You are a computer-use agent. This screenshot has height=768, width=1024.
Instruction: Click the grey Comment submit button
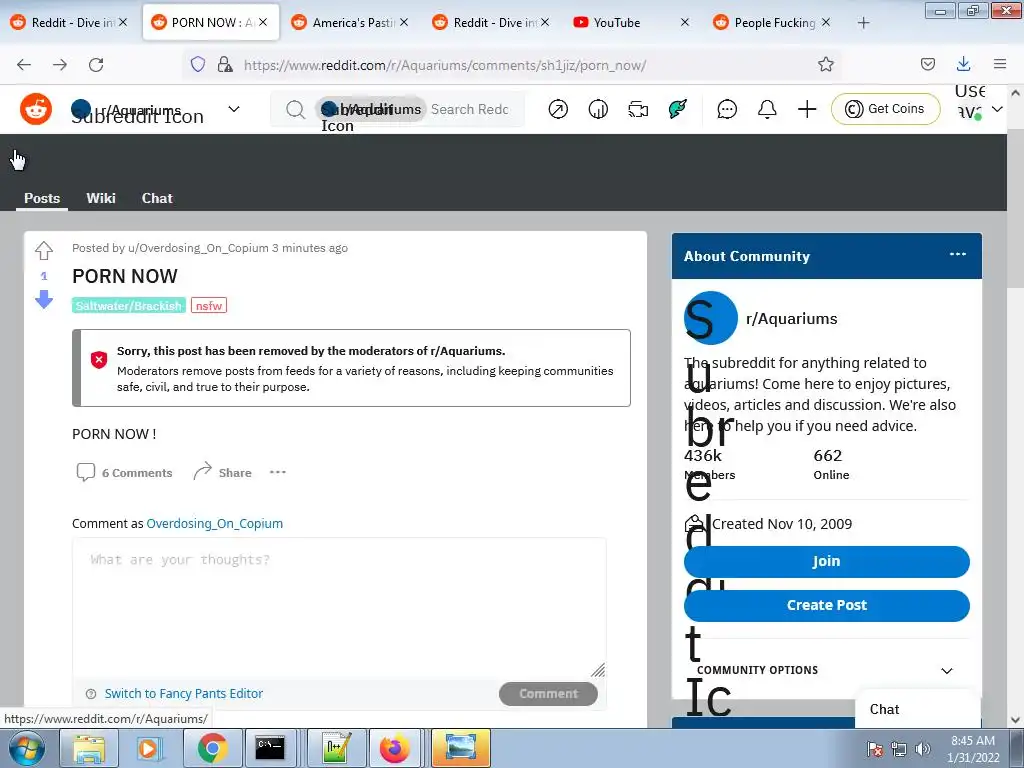pos(548,694)
